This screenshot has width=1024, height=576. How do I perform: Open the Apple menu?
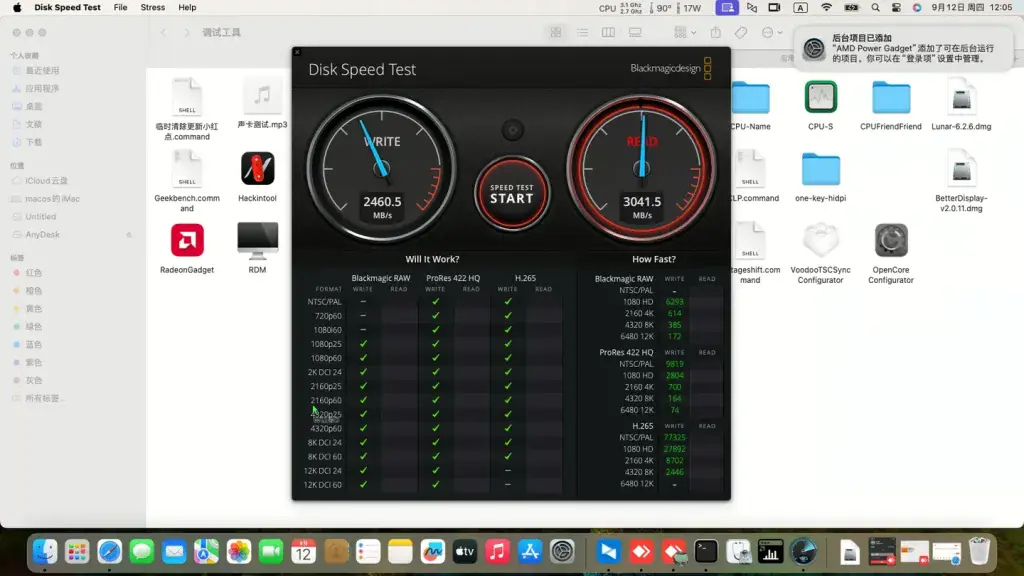pos(17,7)
